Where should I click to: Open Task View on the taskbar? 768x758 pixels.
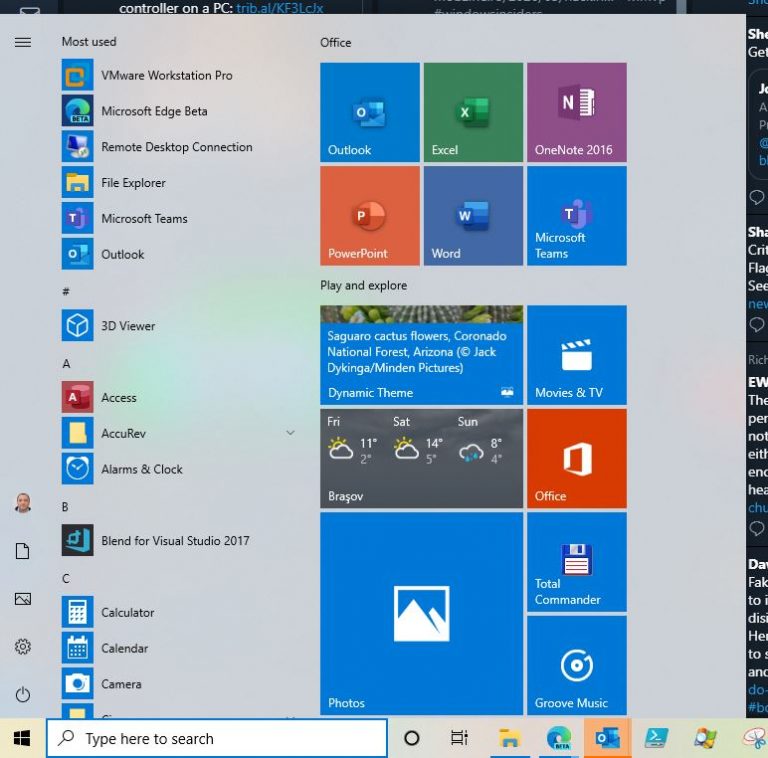point(459,738)
